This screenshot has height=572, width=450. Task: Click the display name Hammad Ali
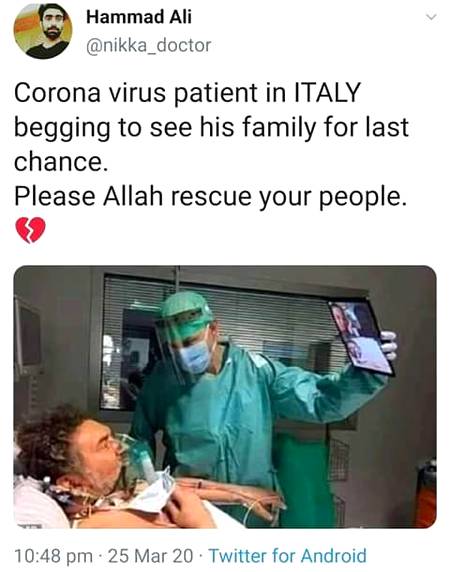[139, 17]
